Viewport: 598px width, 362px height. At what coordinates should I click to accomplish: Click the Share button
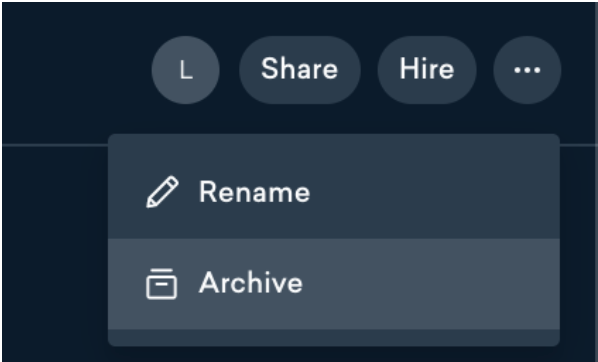click(300, 70)
